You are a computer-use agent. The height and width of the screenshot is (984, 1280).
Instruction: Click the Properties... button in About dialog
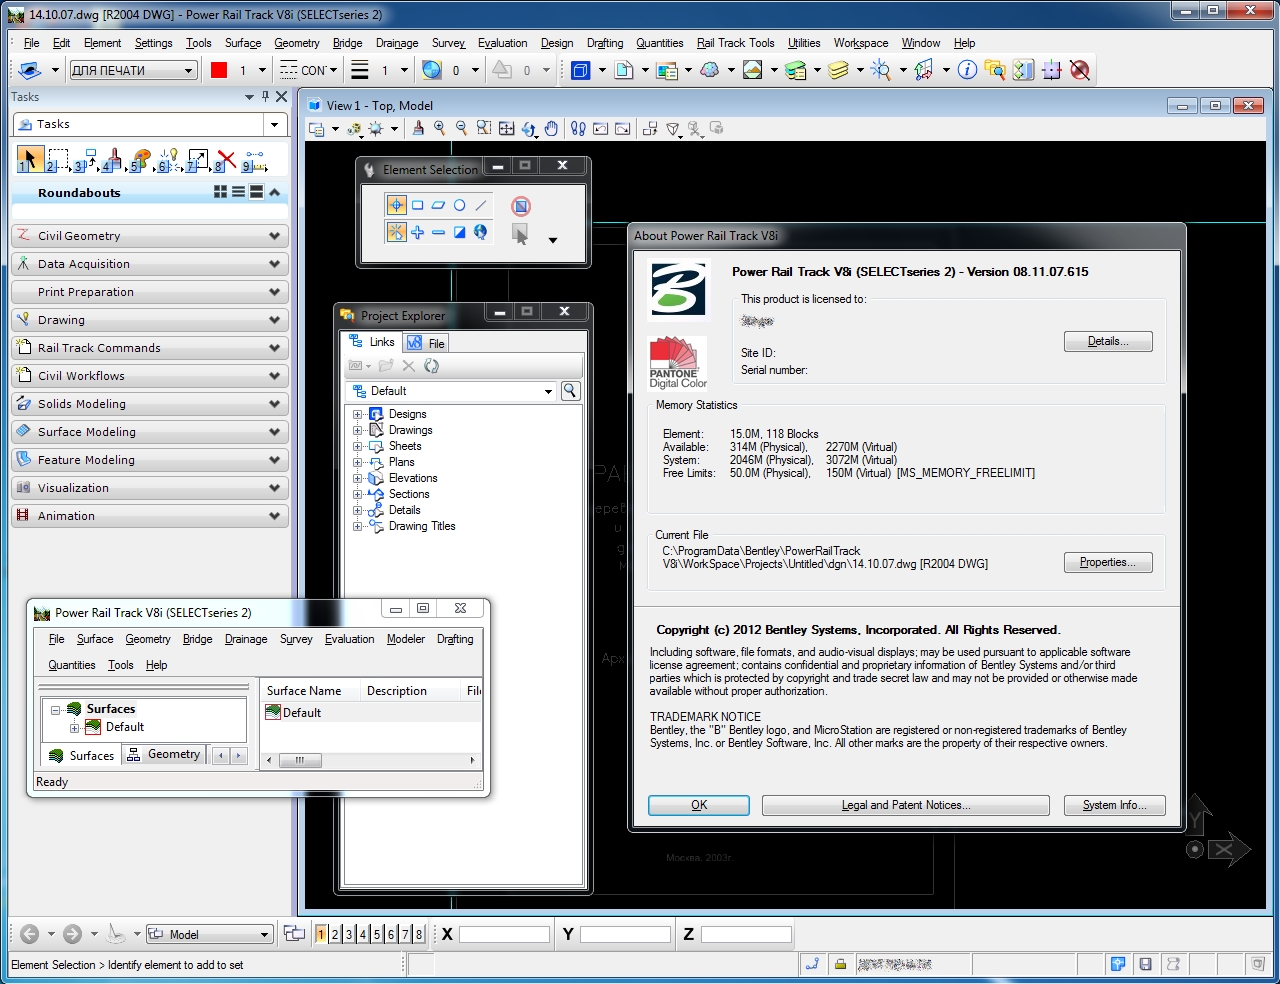click(x=1108, y=562)
